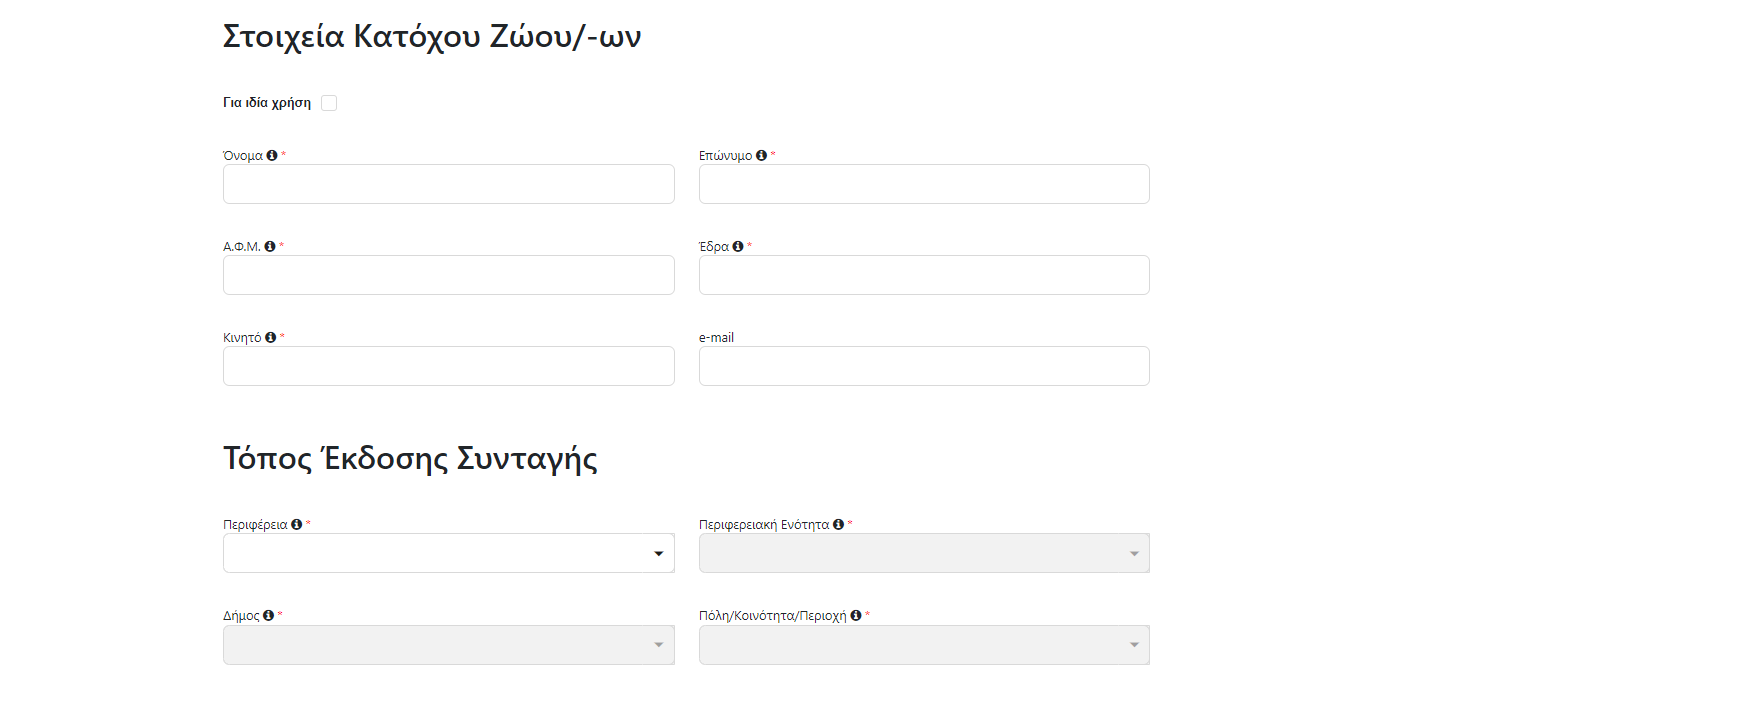The height and width of the screenshot is (702, 1744).
Task: Click into the Επώνυμο input field
Action: (924, 184)
